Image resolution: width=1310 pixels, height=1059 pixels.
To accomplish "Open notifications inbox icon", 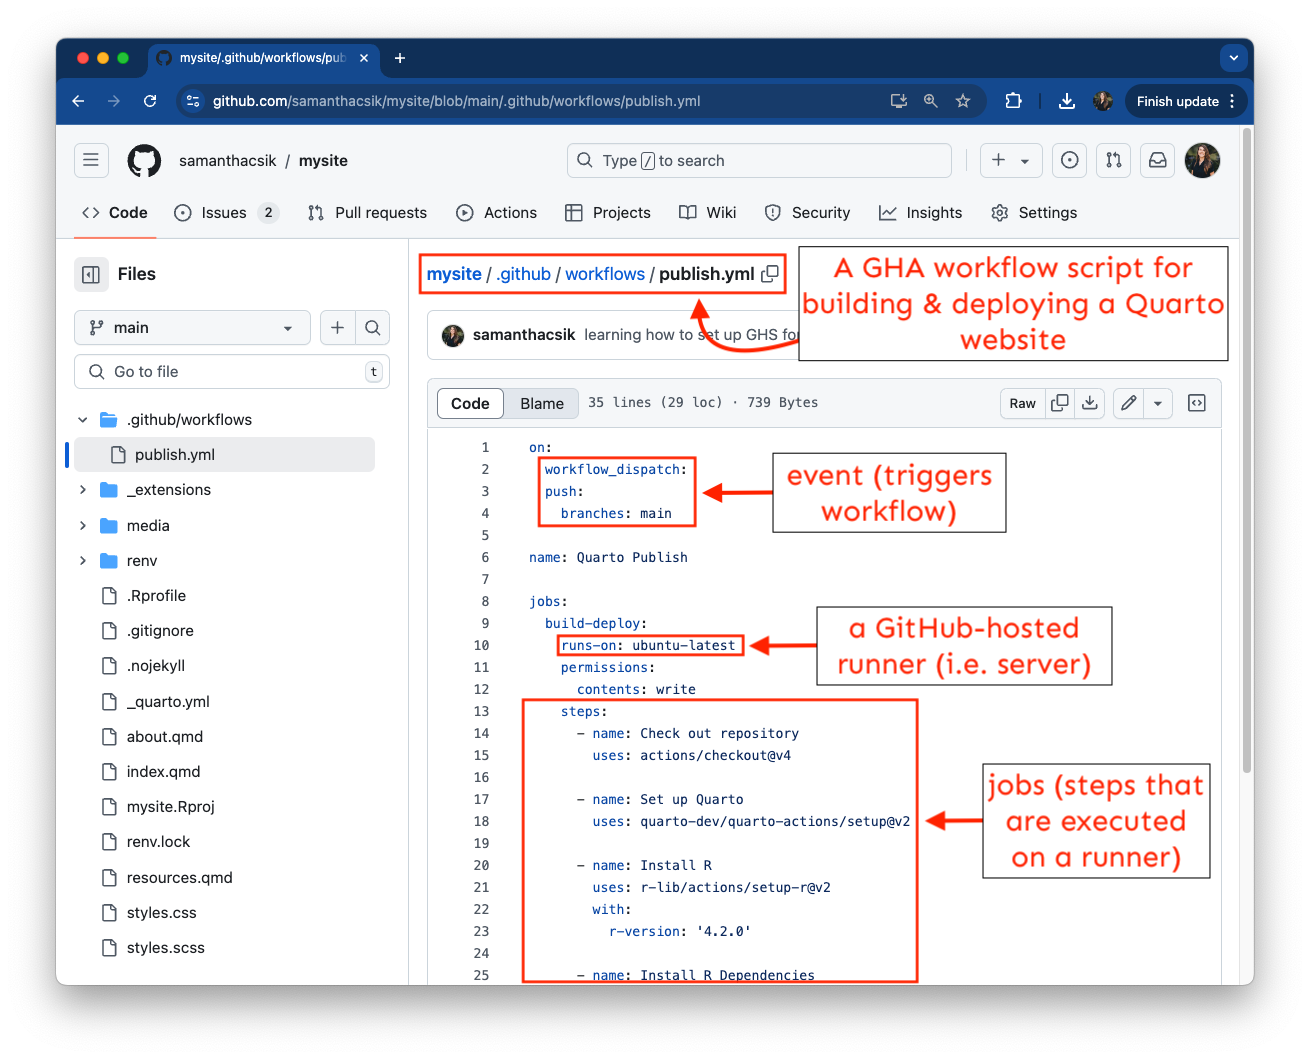I will (x=1157, y=161).
